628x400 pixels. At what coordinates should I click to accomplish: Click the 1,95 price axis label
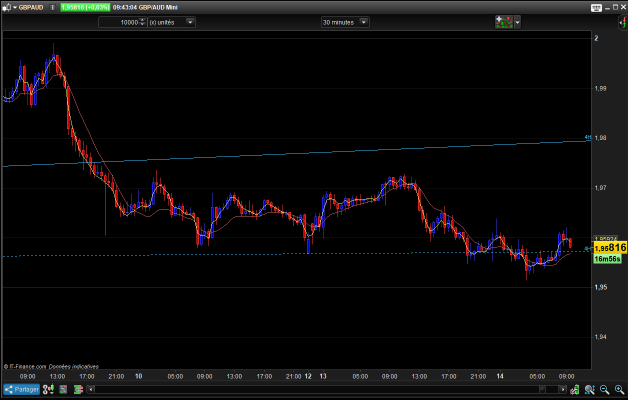pyautogui.click(x=600, y=287)
